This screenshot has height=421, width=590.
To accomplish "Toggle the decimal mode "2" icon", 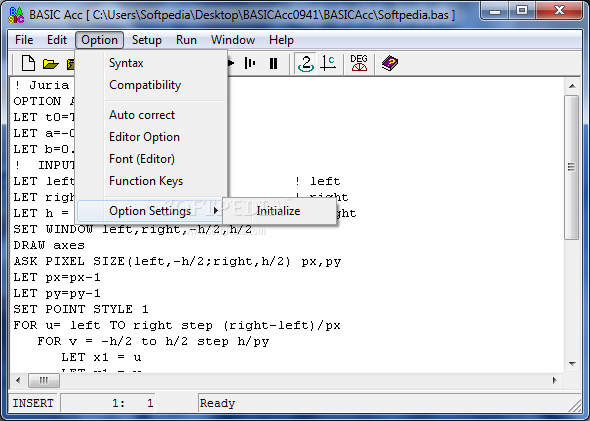I will [306, 63].
